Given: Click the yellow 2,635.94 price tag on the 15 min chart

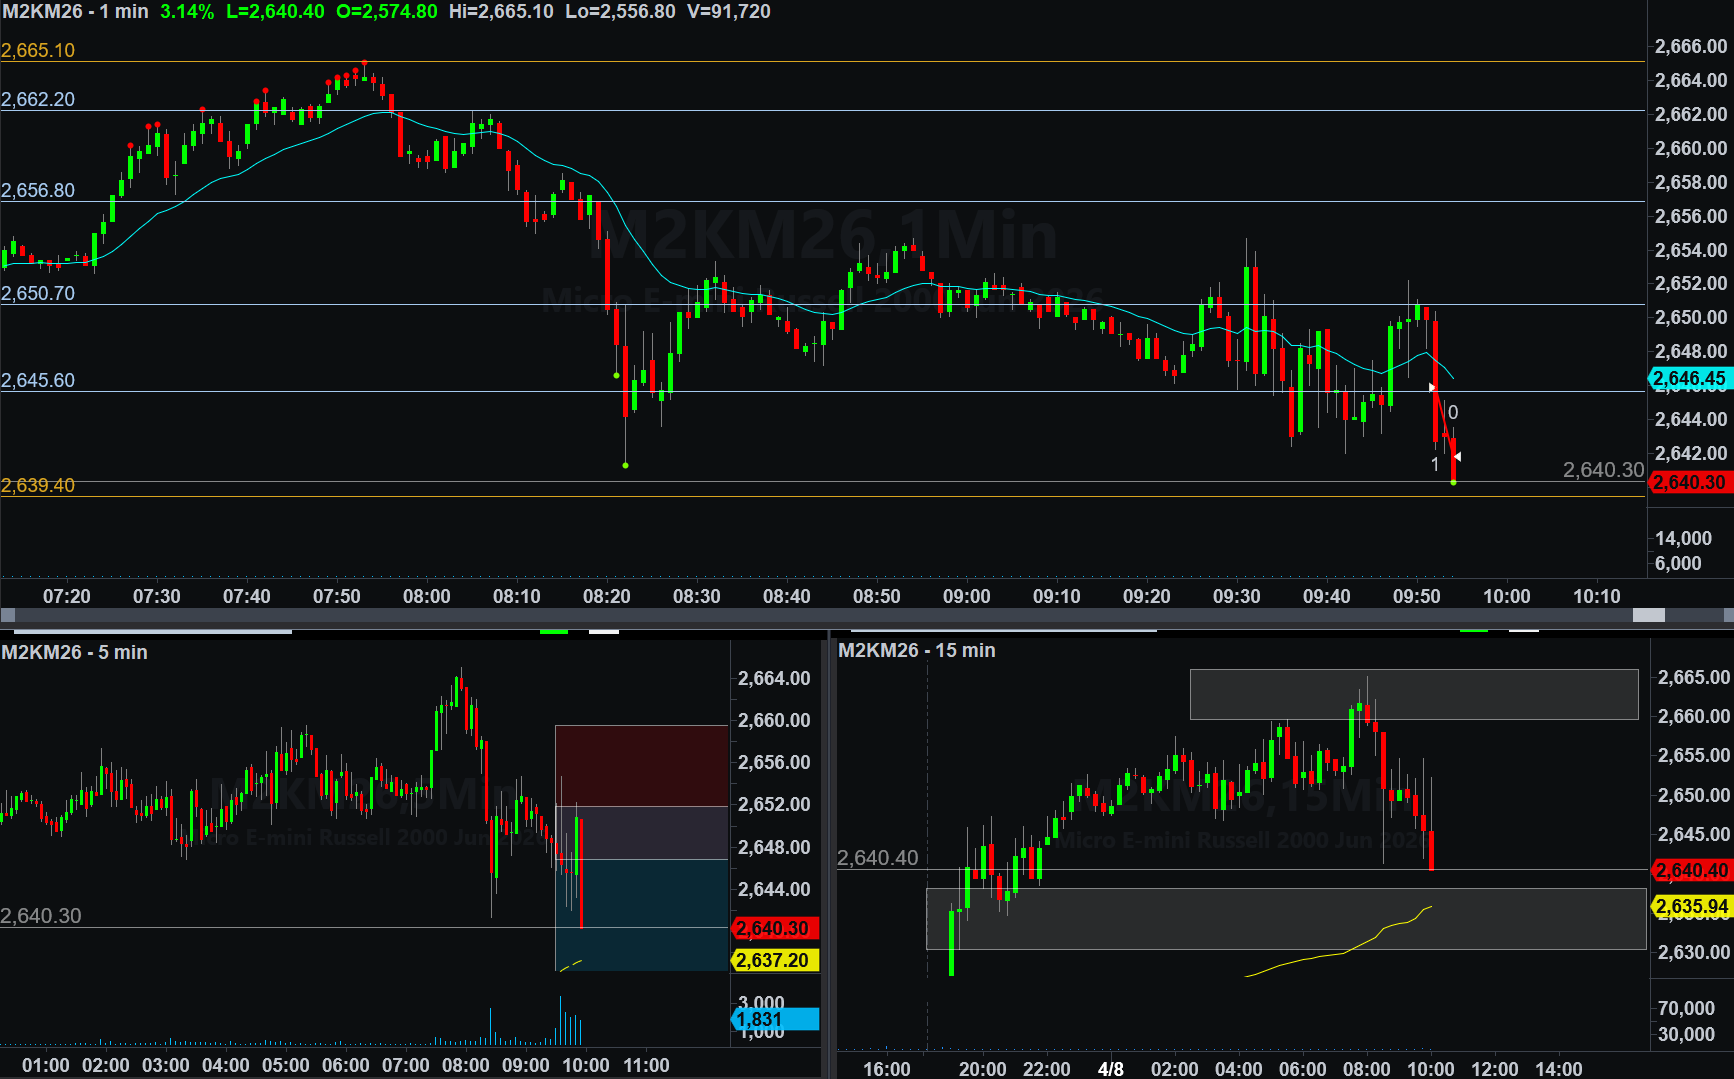Looking at the screenshot, I should click(x=1692, y=907).
